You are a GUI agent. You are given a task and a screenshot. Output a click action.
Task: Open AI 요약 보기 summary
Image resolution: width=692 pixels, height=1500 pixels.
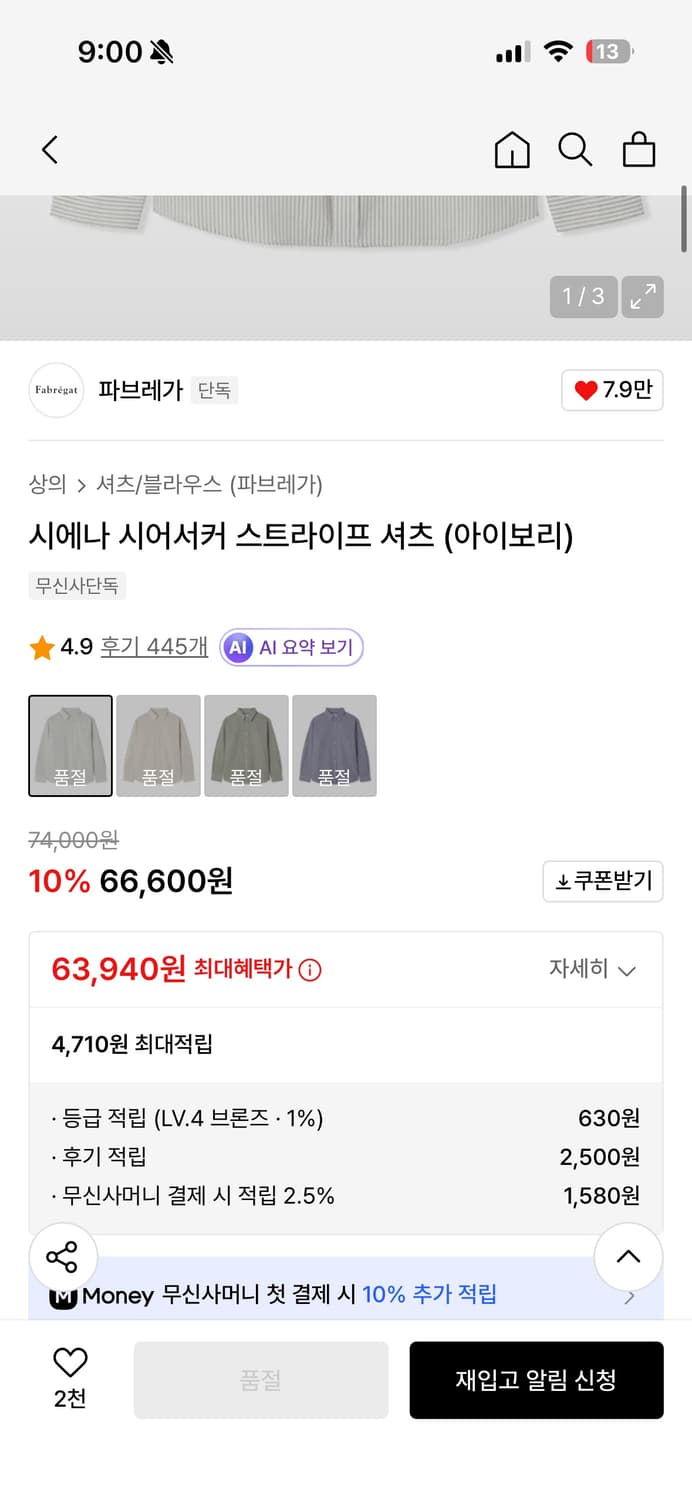click(290, 647)
